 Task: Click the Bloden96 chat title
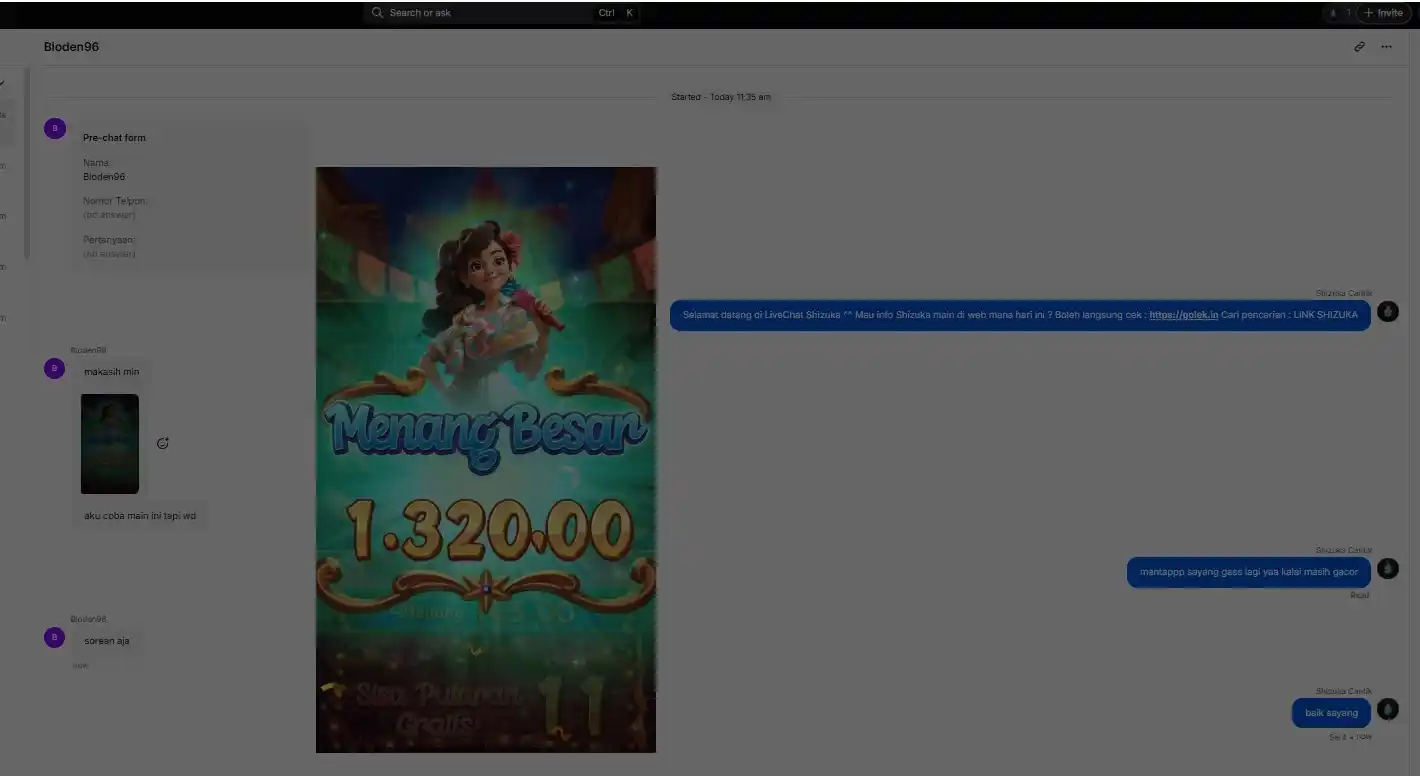pos(71,47)
